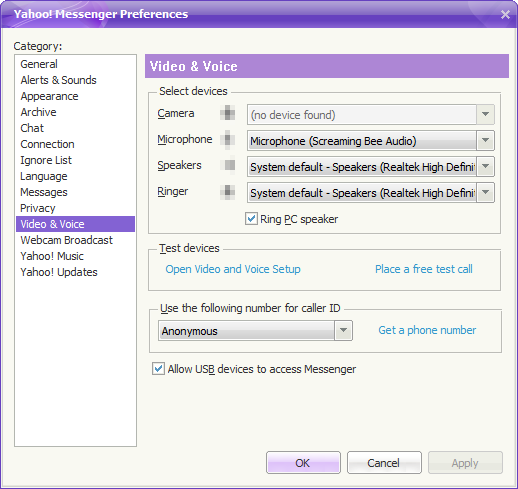Click the Microphone device icon
The width and height of the screenshot is (518, 489).
(x=228, y=139)
